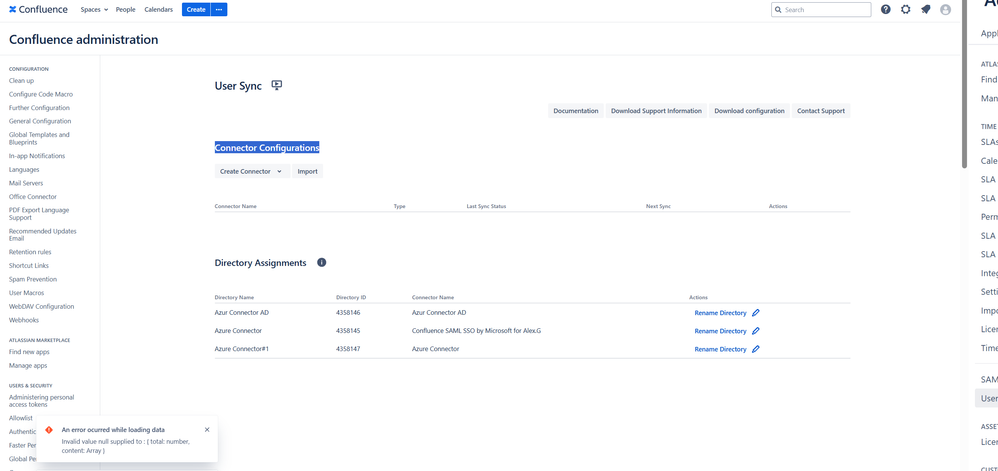
Task: Click Rename Directory for directory 4358145
Action: (x=720, y=331)
